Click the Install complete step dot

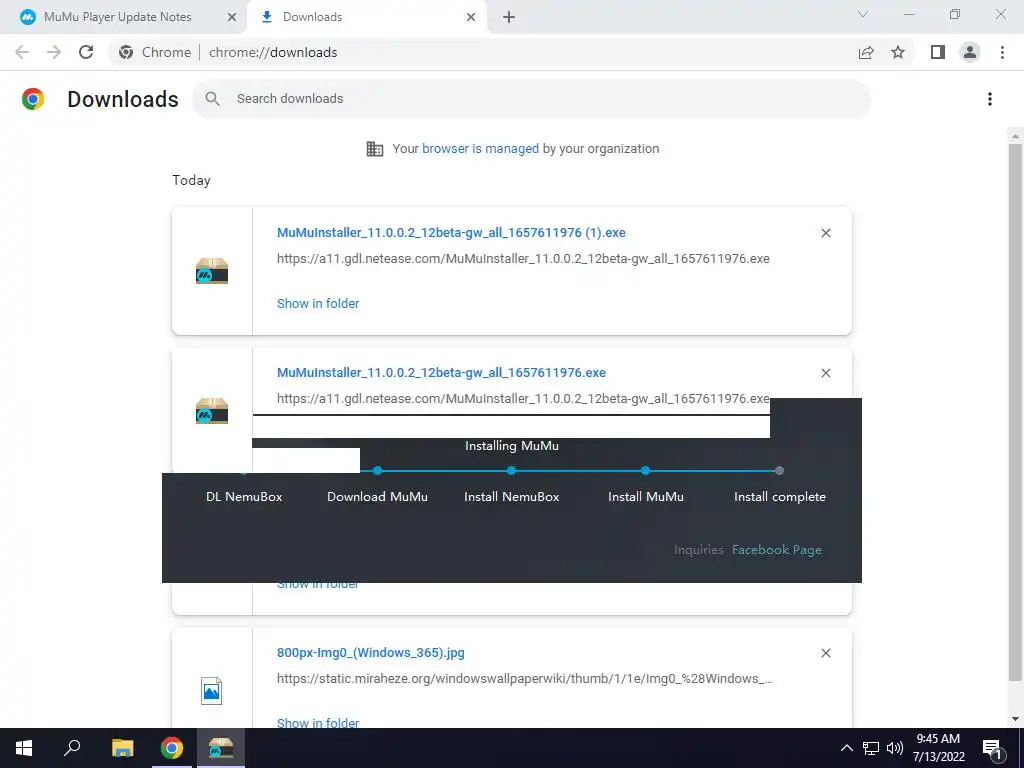pyautogui.click(x=779, y=470)
